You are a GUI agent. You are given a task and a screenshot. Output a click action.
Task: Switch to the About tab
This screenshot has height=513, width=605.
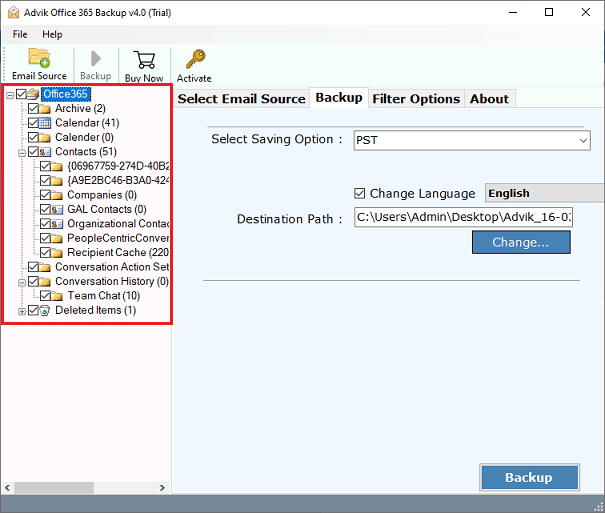coord(489,99)
